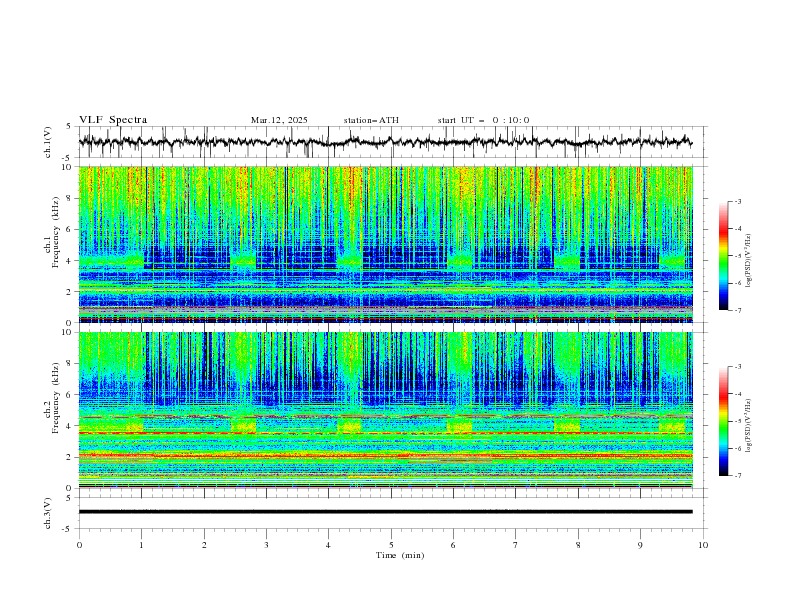
Task: Click the "-5" tick on ch.1(V) axis
Action: (68, 158)
